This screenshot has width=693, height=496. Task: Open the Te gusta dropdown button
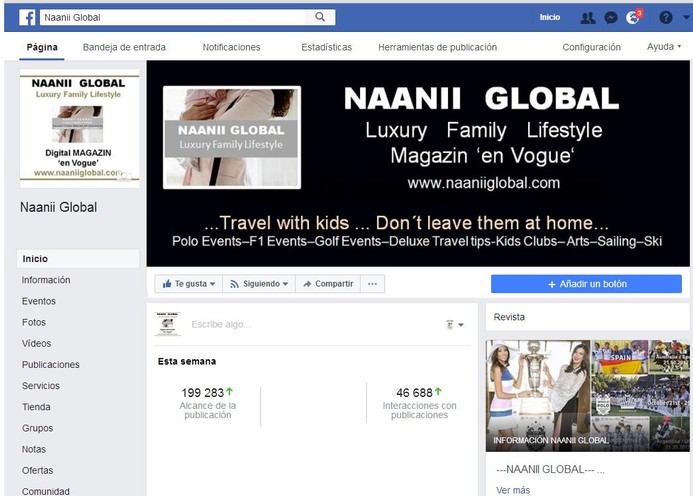pos(189,284)
